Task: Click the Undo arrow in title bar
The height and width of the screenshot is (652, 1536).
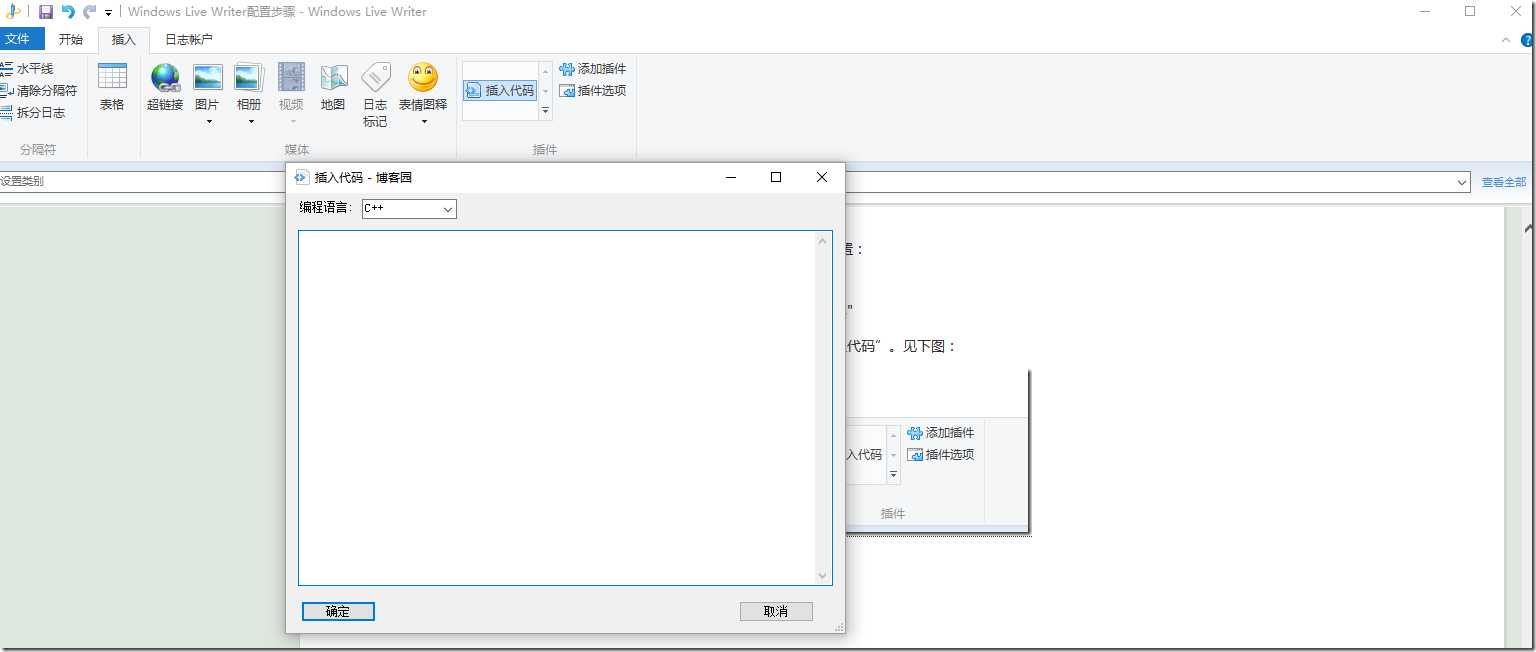Action: tap(68, 12)
